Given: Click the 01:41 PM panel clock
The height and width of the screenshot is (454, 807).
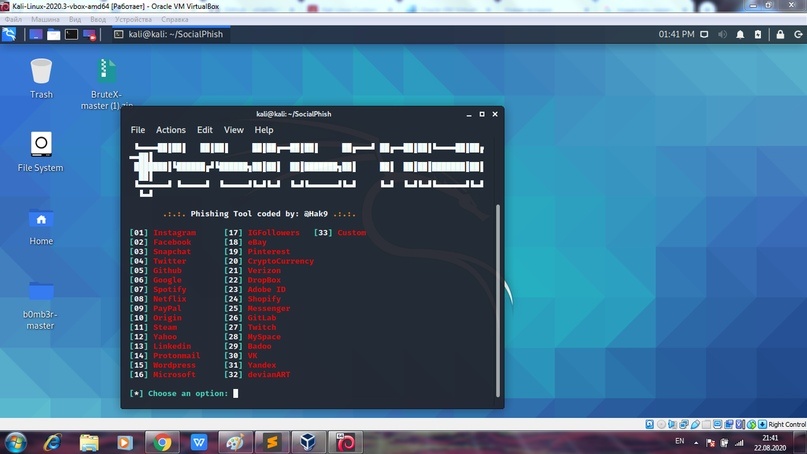Looking at the screenshot, I should 676,34.
